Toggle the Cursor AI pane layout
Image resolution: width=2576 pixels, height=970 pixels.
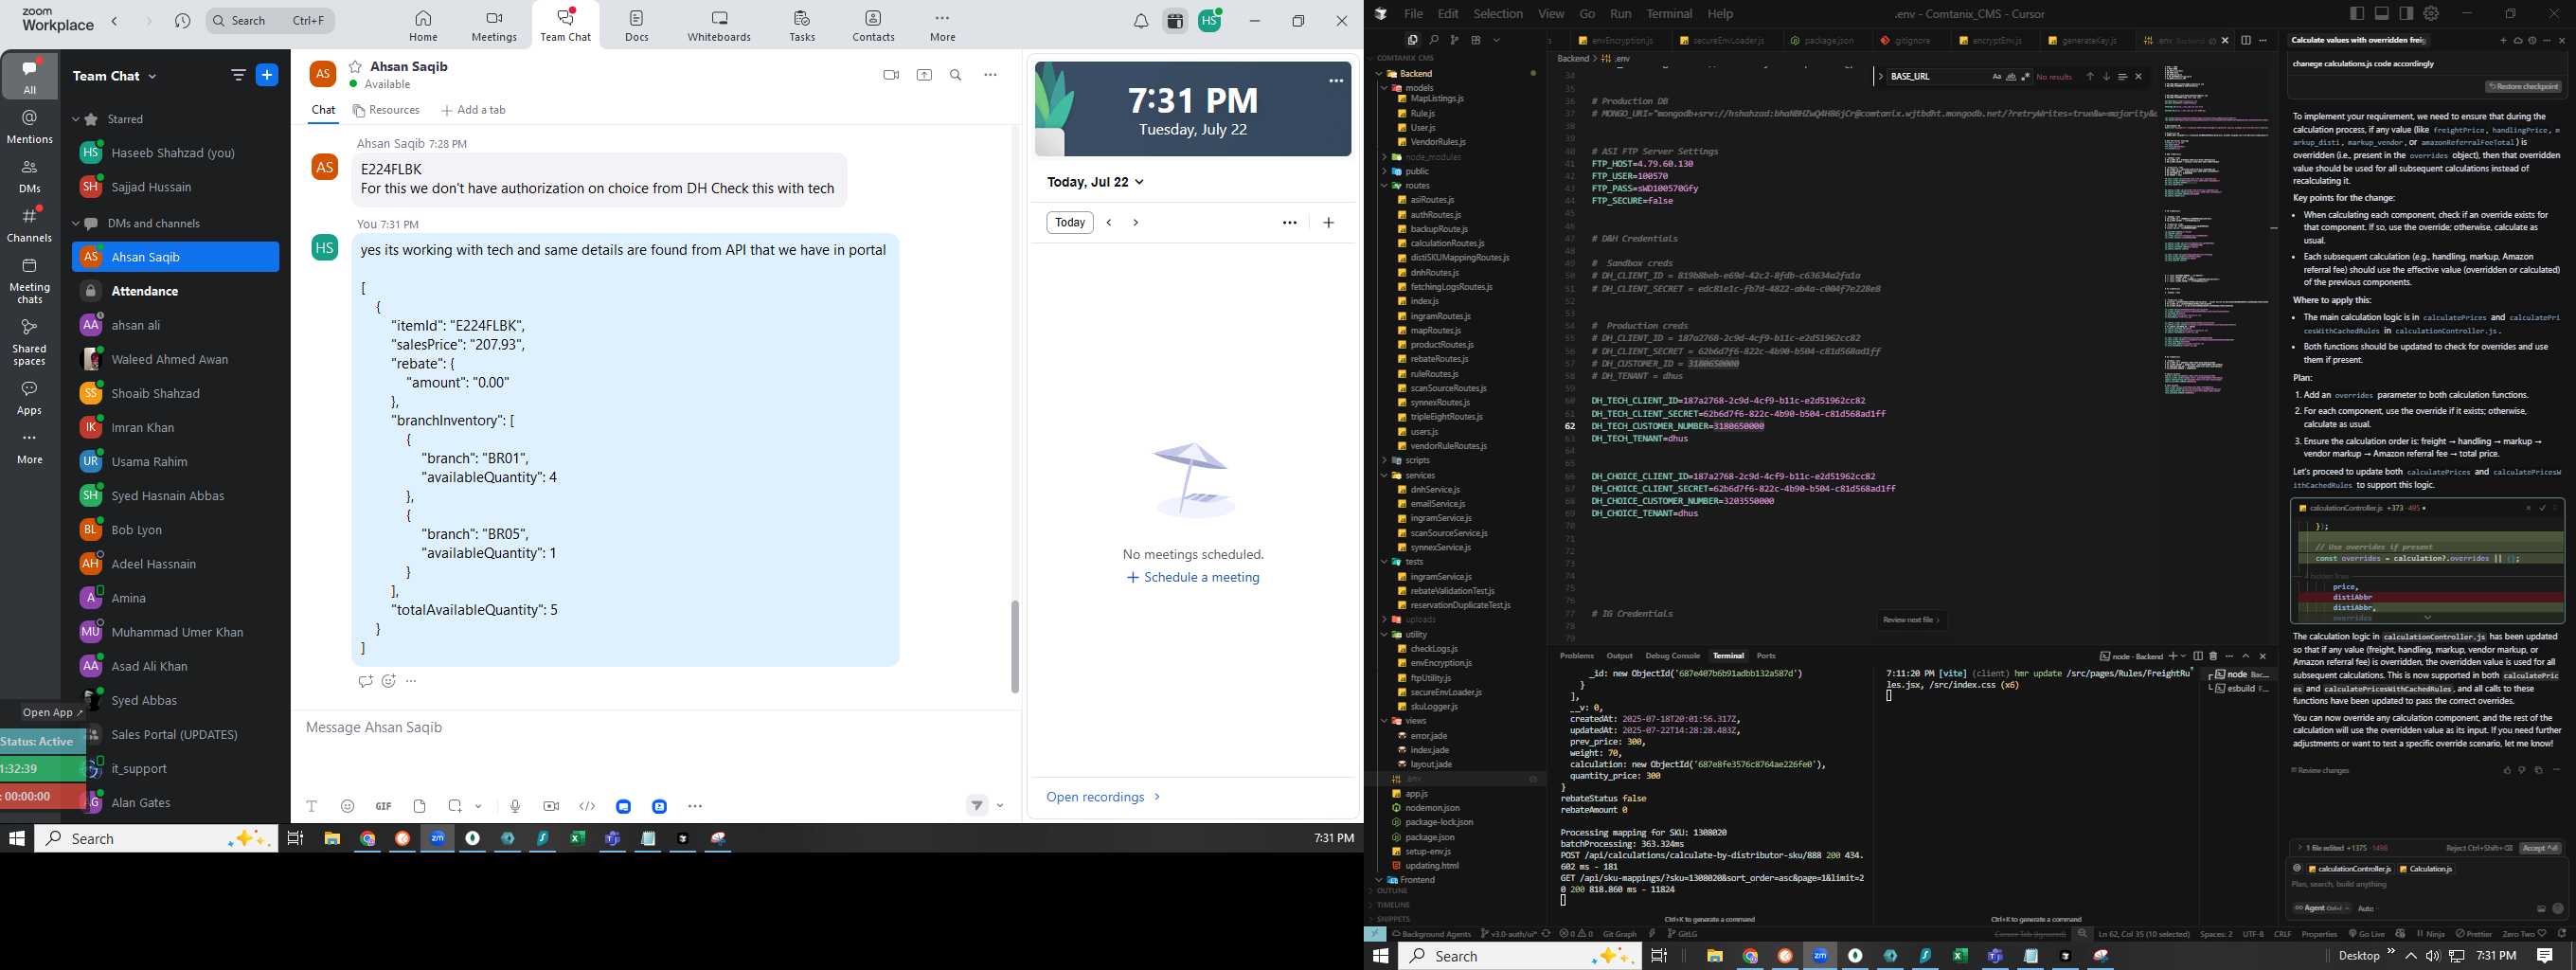[2406, 14]
